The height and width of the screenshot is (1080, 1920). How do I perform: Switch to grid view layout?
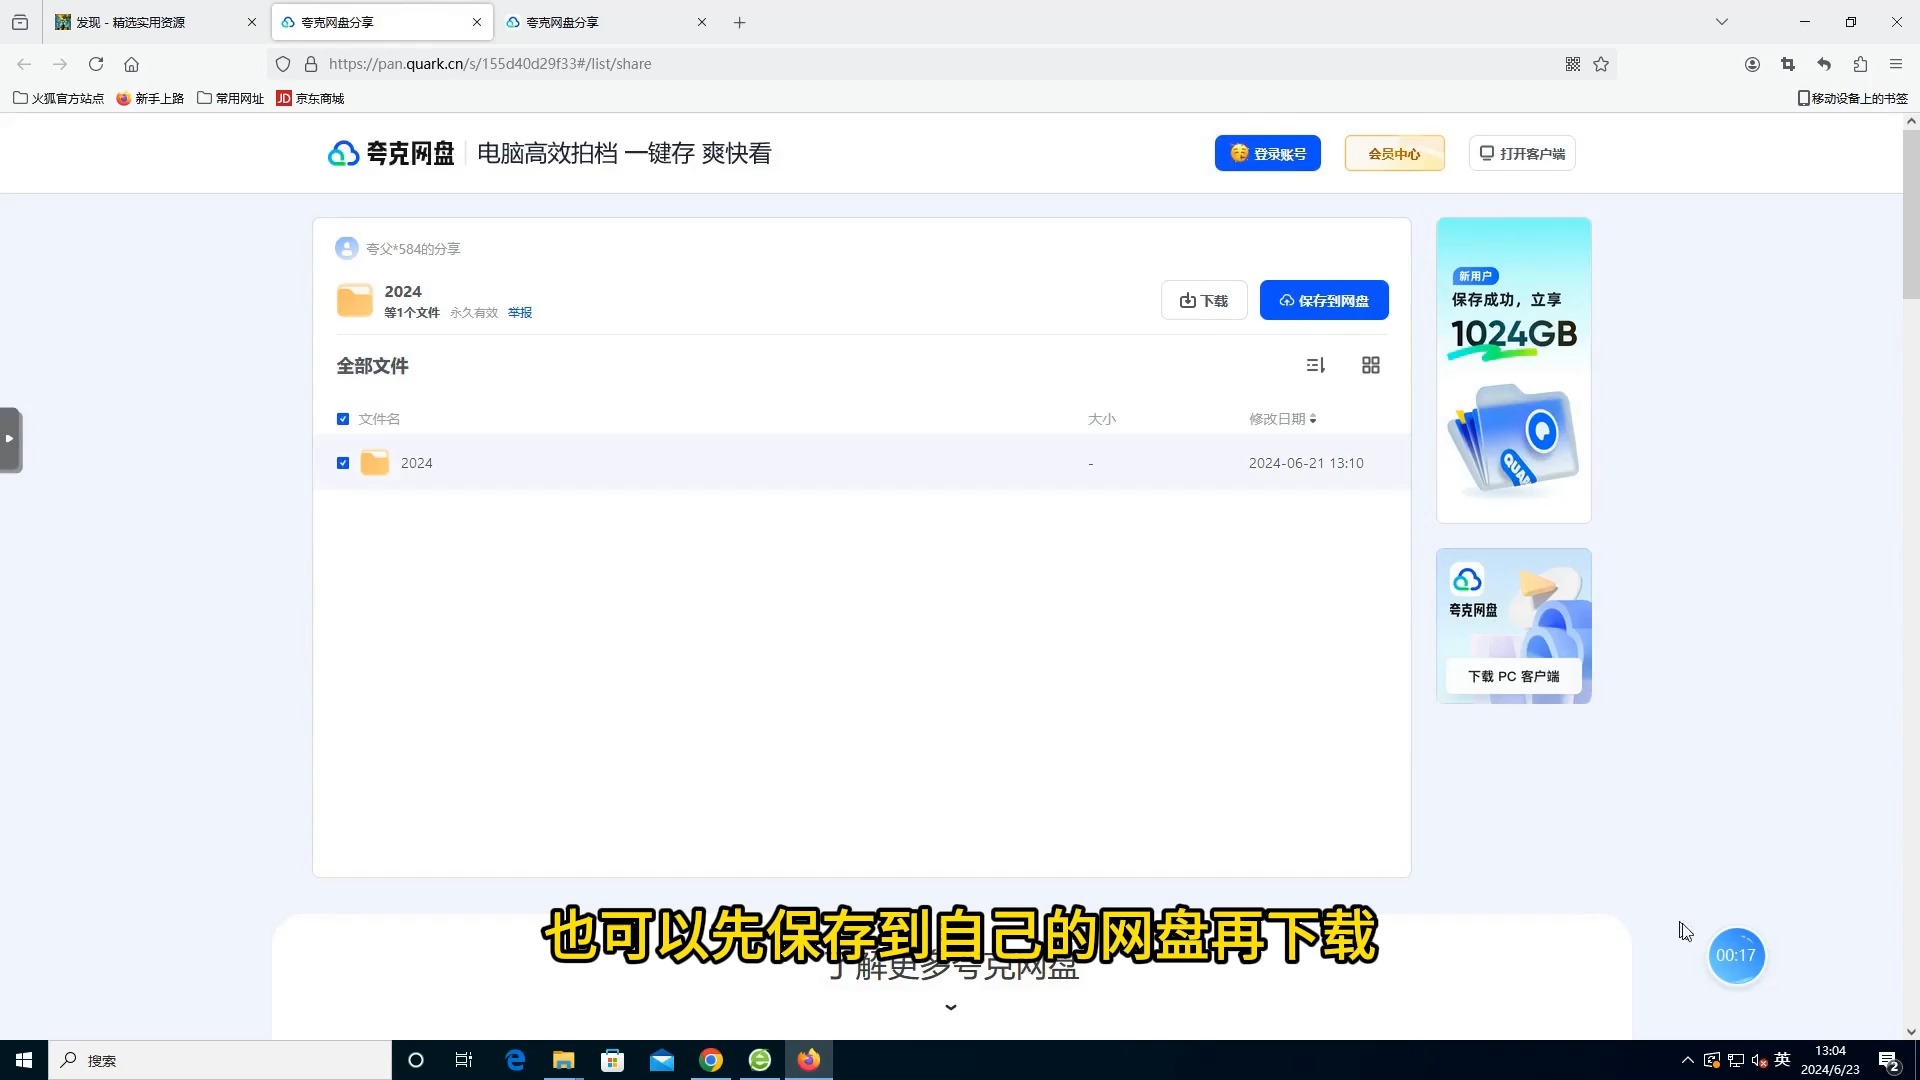[1371, 365]
